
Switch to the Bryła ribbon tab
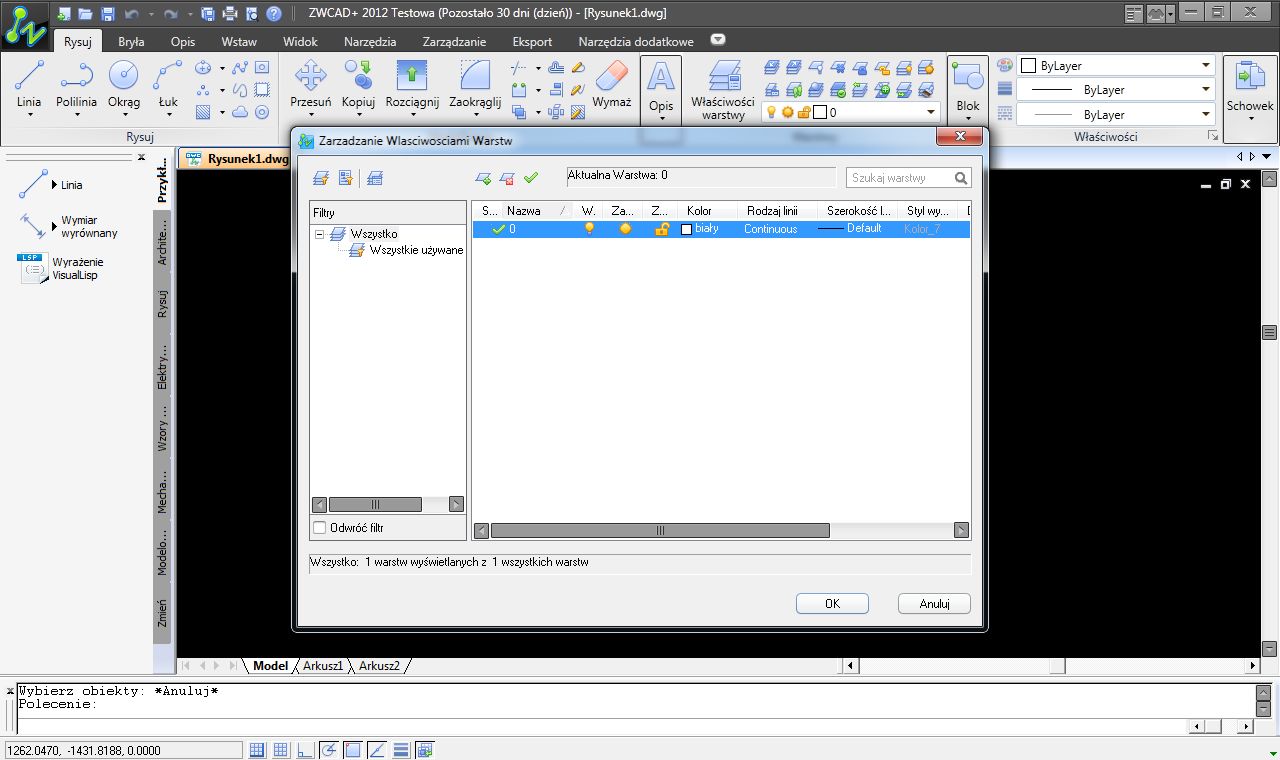[x=131, y=42]
